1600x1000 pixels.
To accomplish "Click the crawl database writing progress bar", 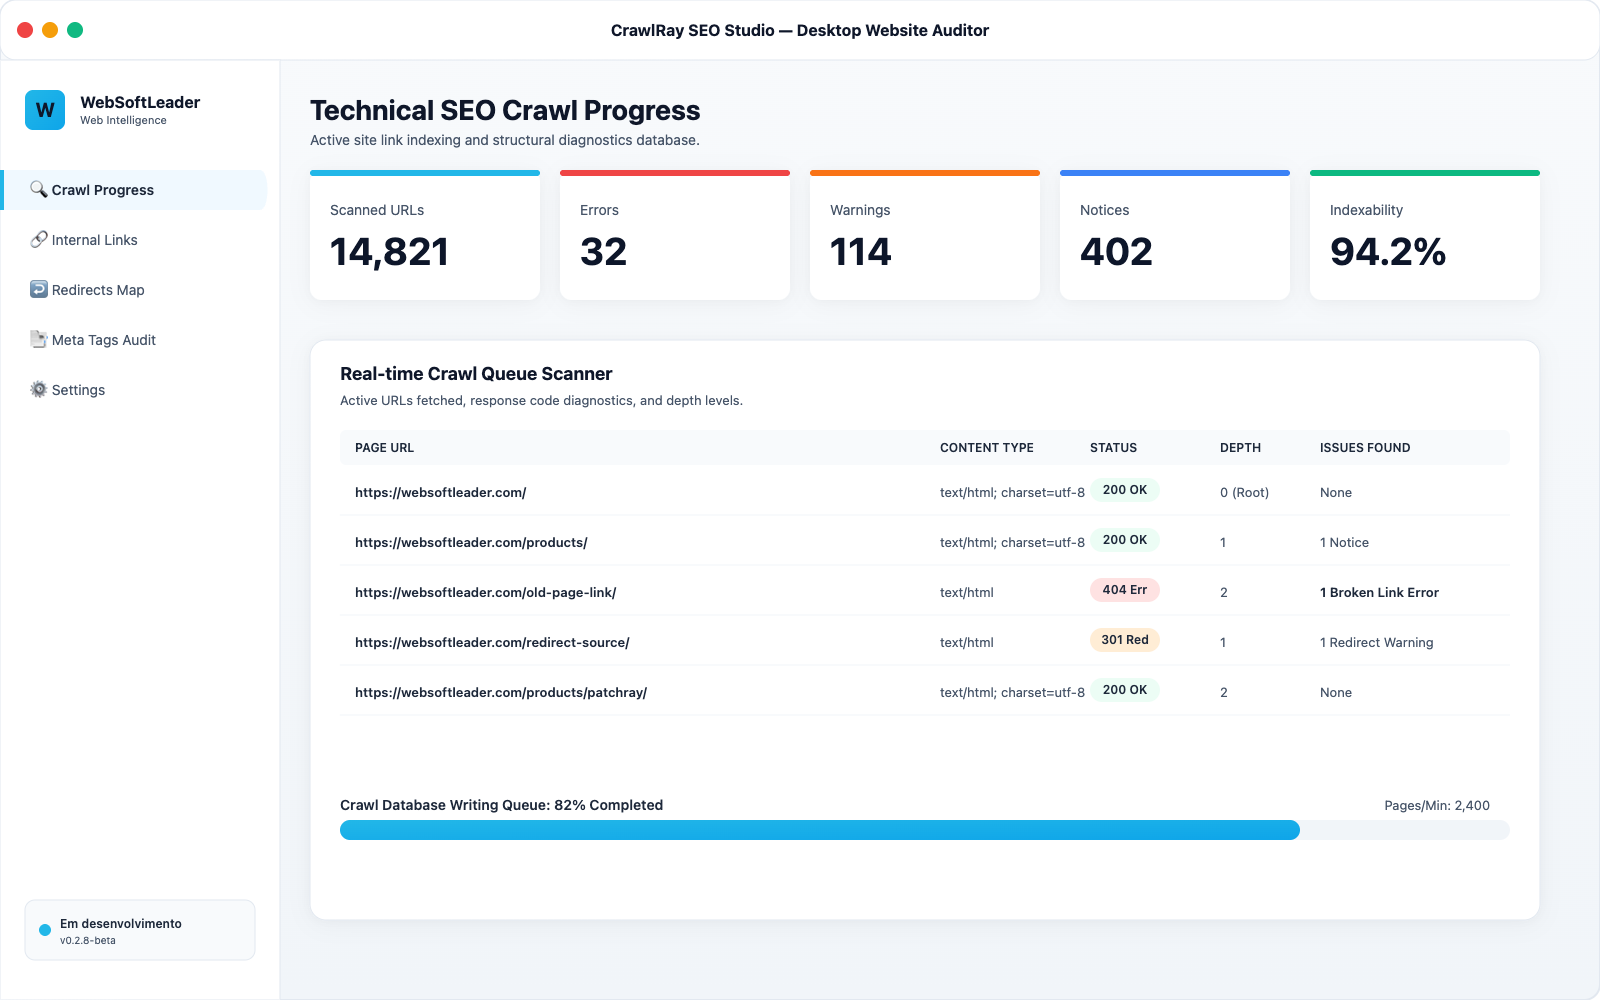I will pos(925,830).
